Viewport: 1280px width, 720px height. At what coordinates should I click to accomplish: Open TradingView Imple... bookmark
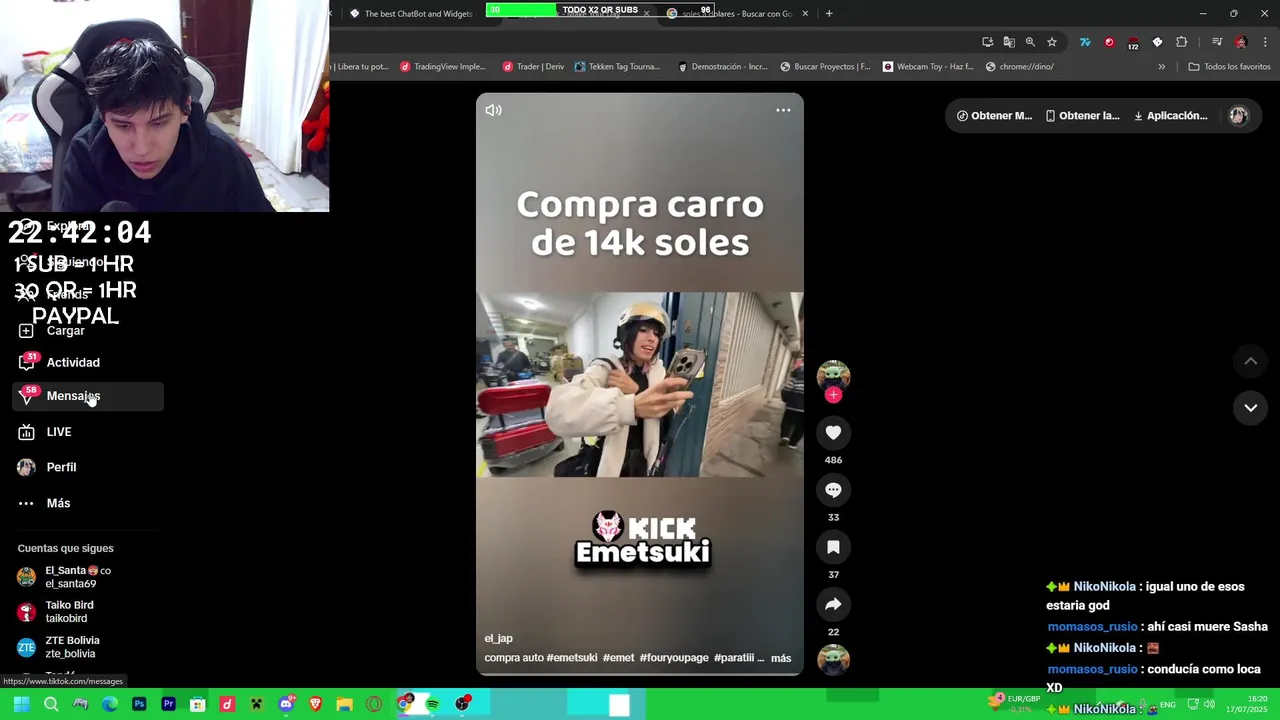click(442, 67)
